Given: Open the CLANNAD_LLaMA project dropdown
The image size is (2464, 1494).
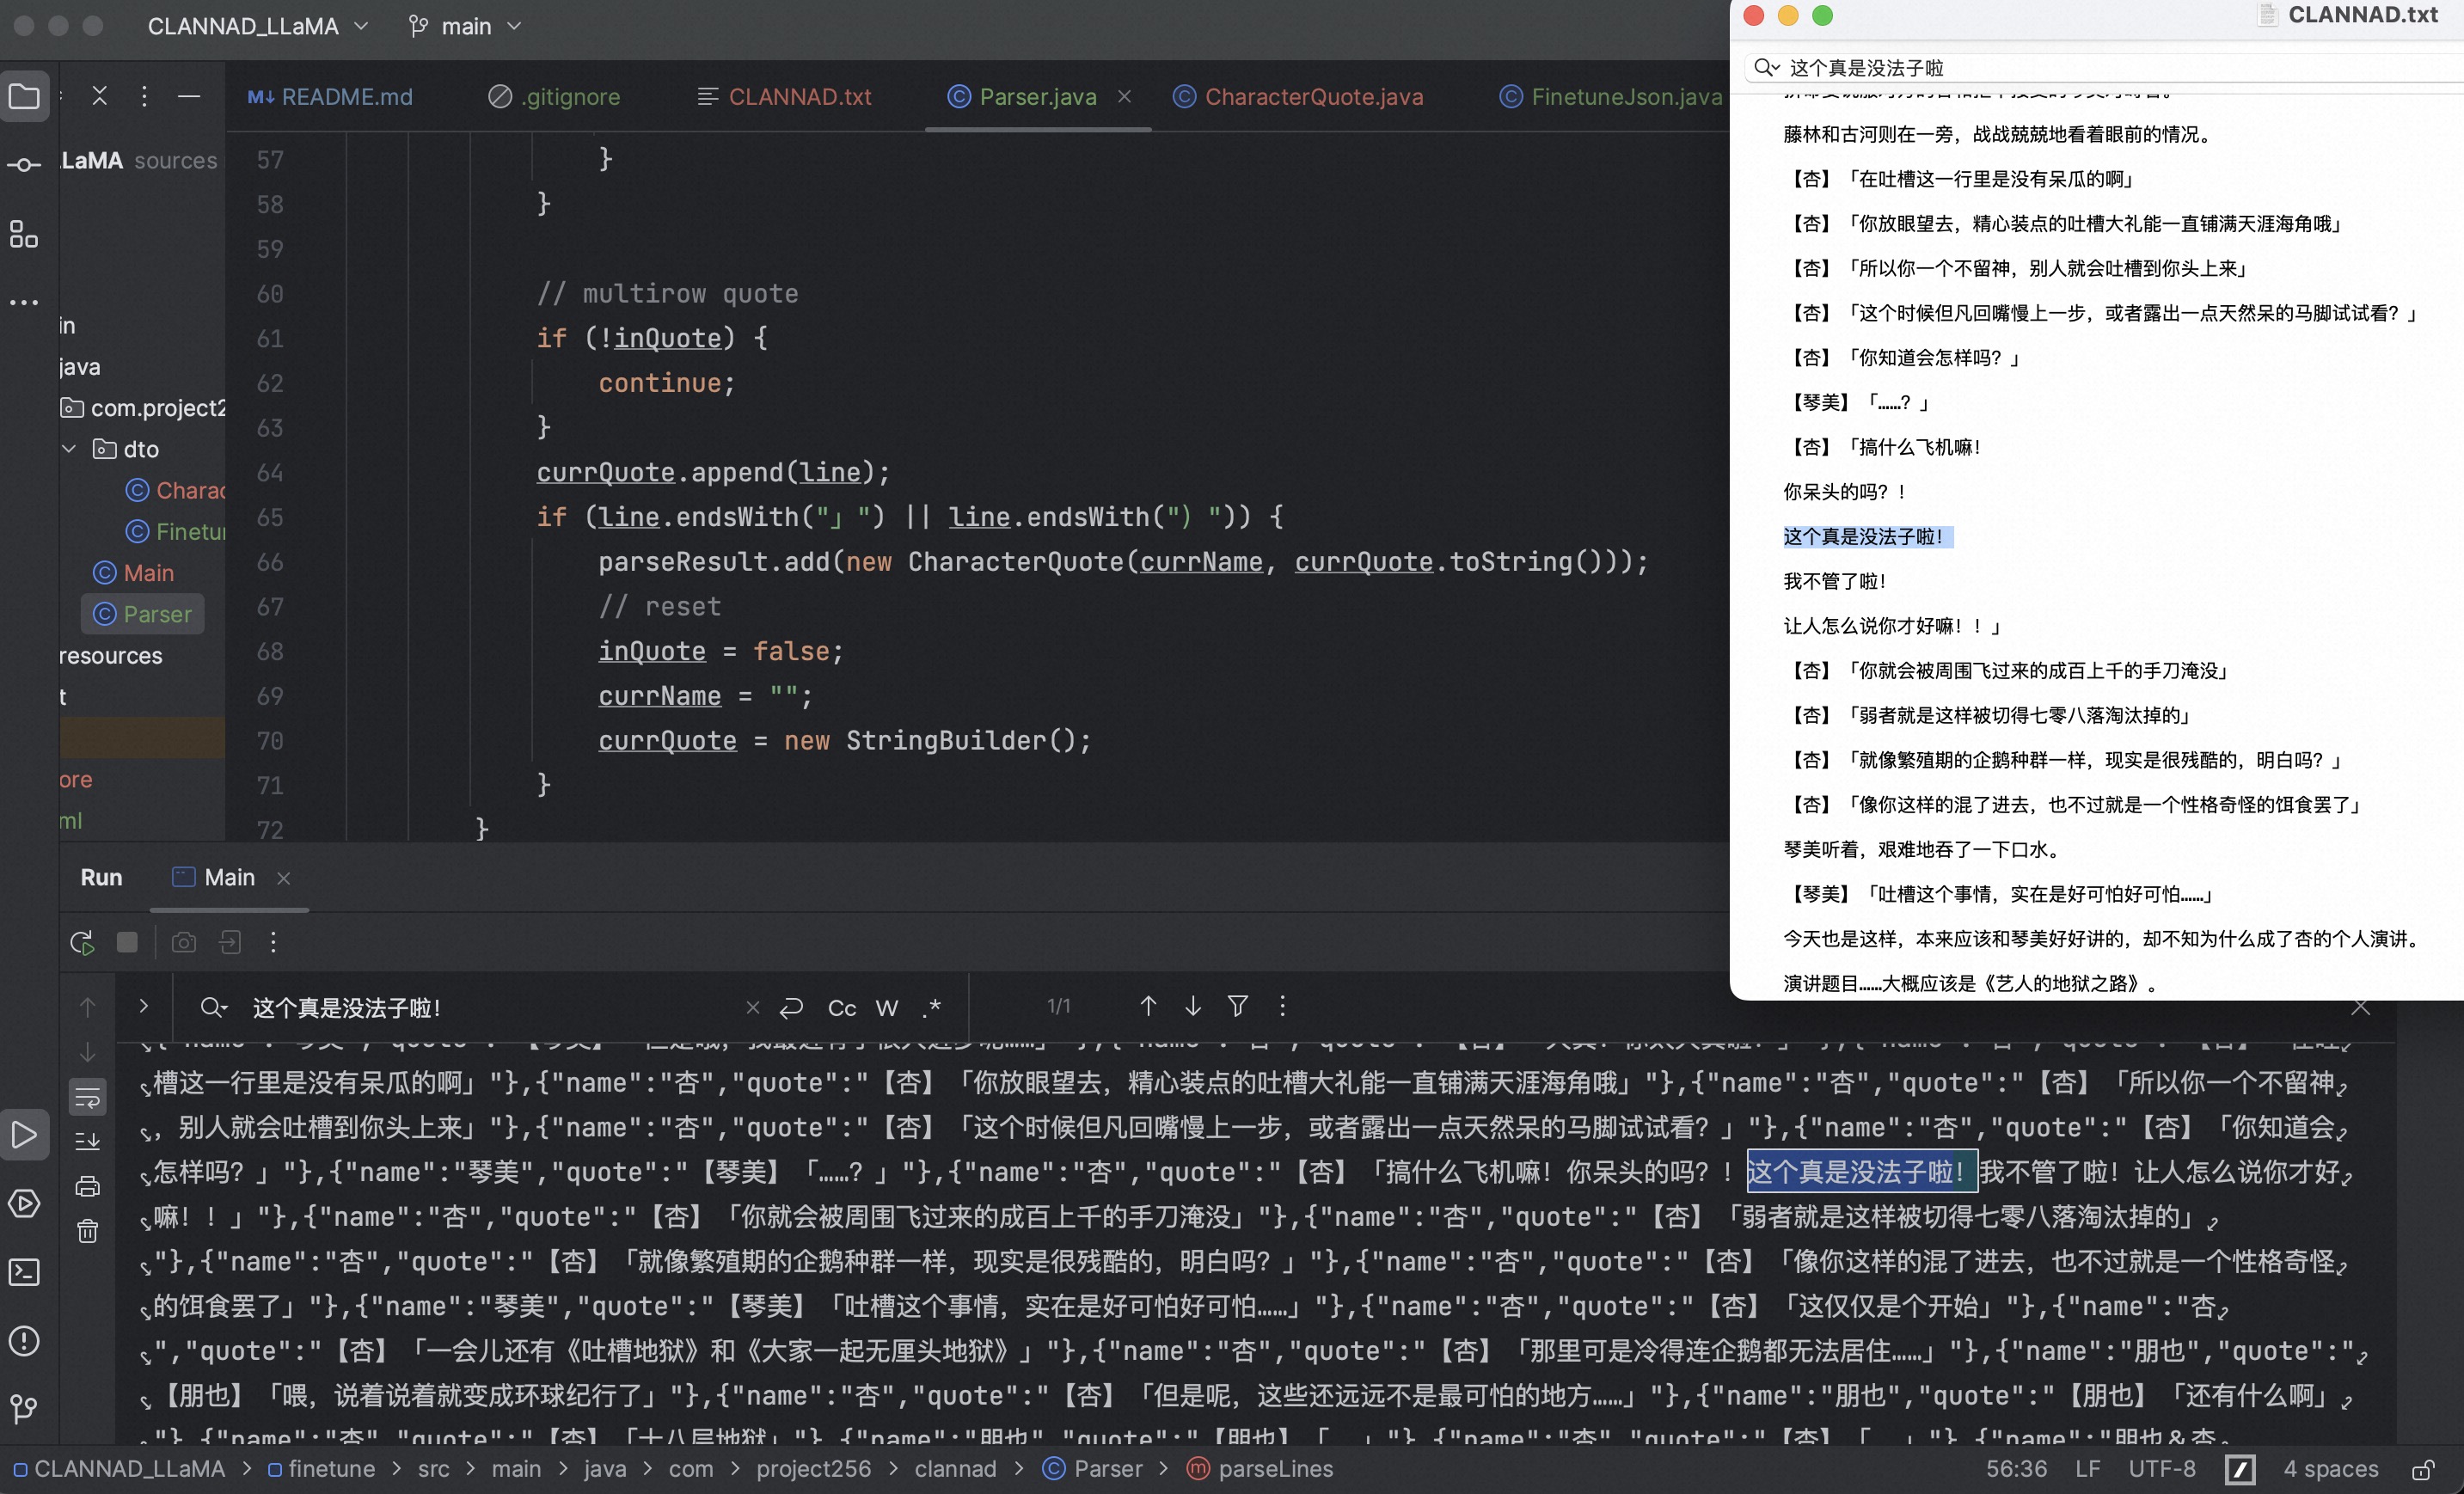Looking at the screenshot, I should click(258, 26).
